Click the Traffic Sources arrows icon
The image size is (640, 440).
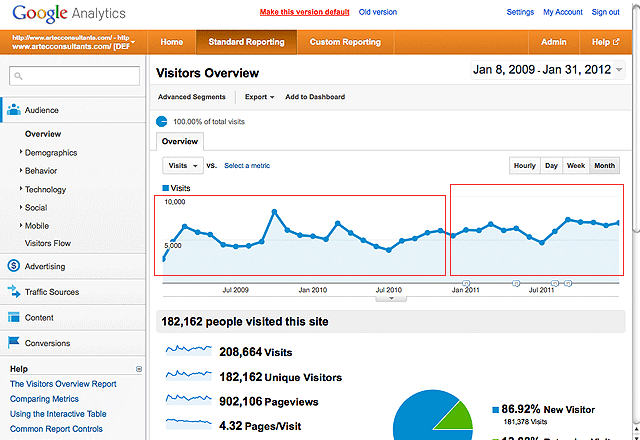[14, 292]
